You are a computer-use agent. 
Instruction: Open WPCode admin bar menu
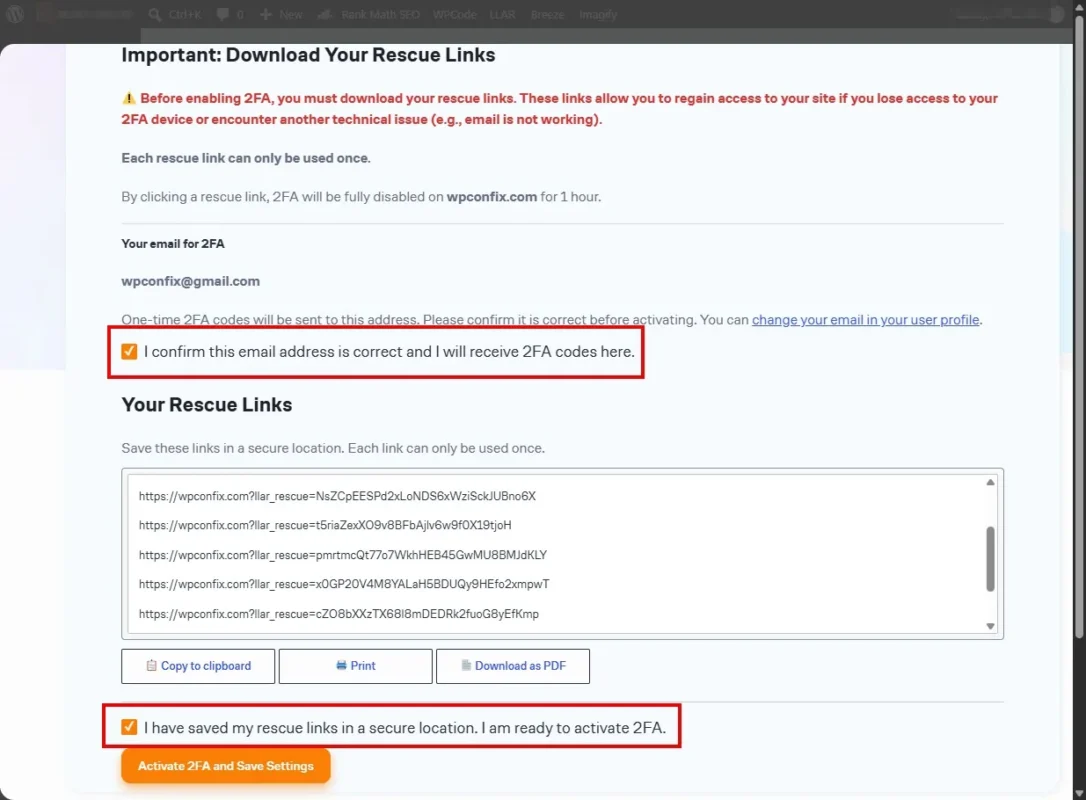[454, 15]
